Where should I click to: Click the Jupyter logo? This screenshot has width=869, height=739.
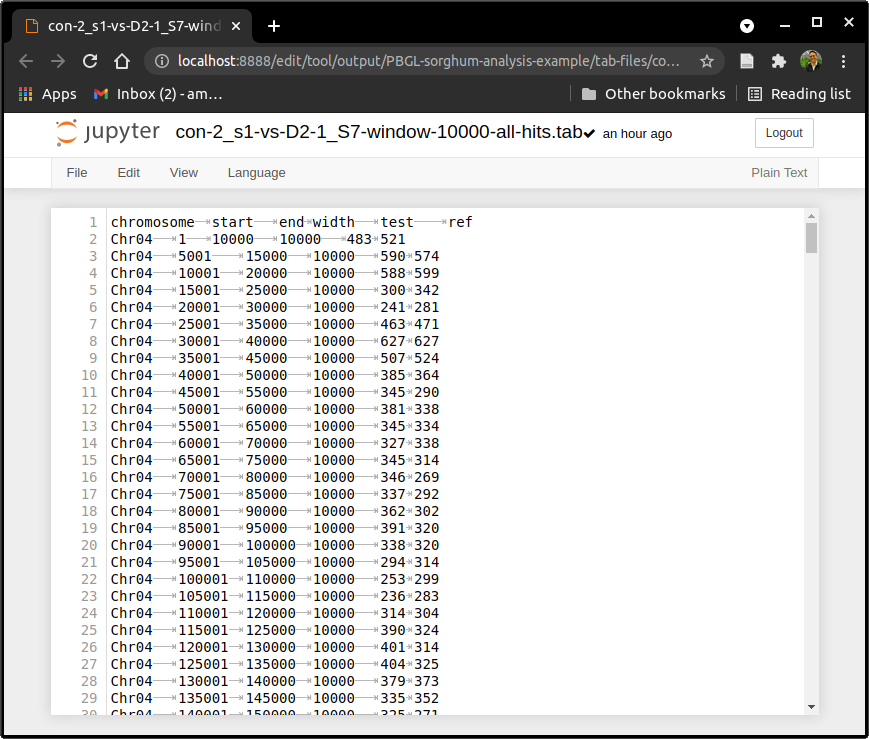(x=108, y=132)
